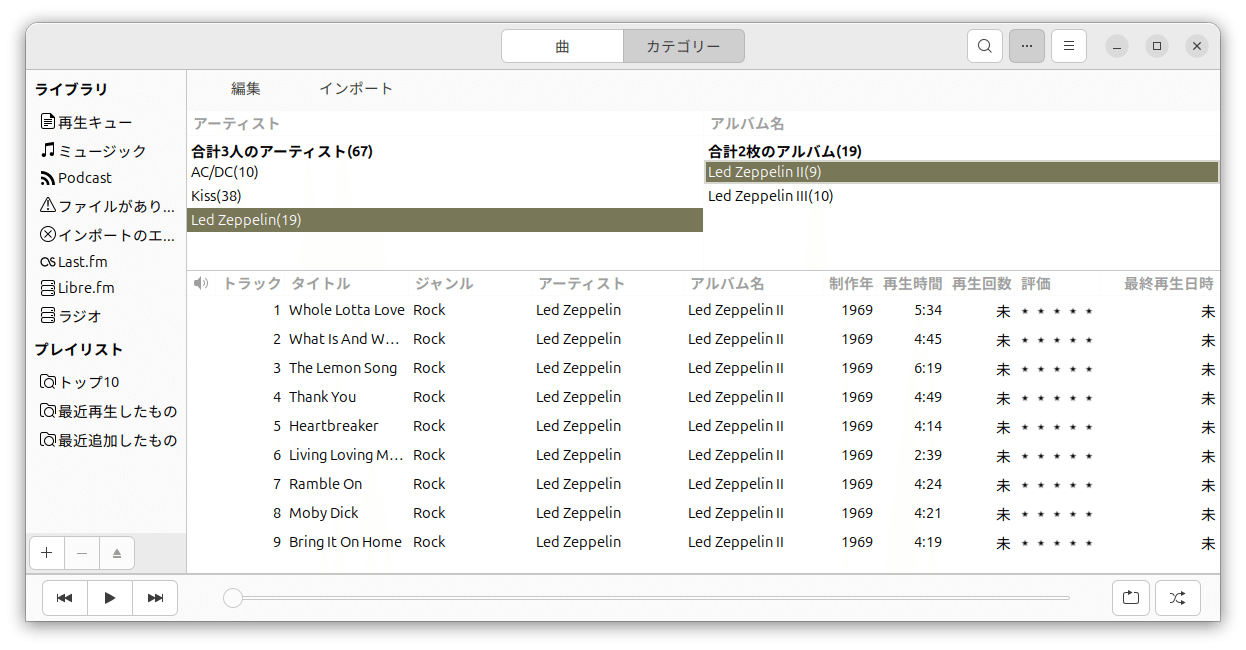The width and height of the screenshot is (1246, 650).
Task: Select the track Living Loving M…
Action: [x=703, y=455]
